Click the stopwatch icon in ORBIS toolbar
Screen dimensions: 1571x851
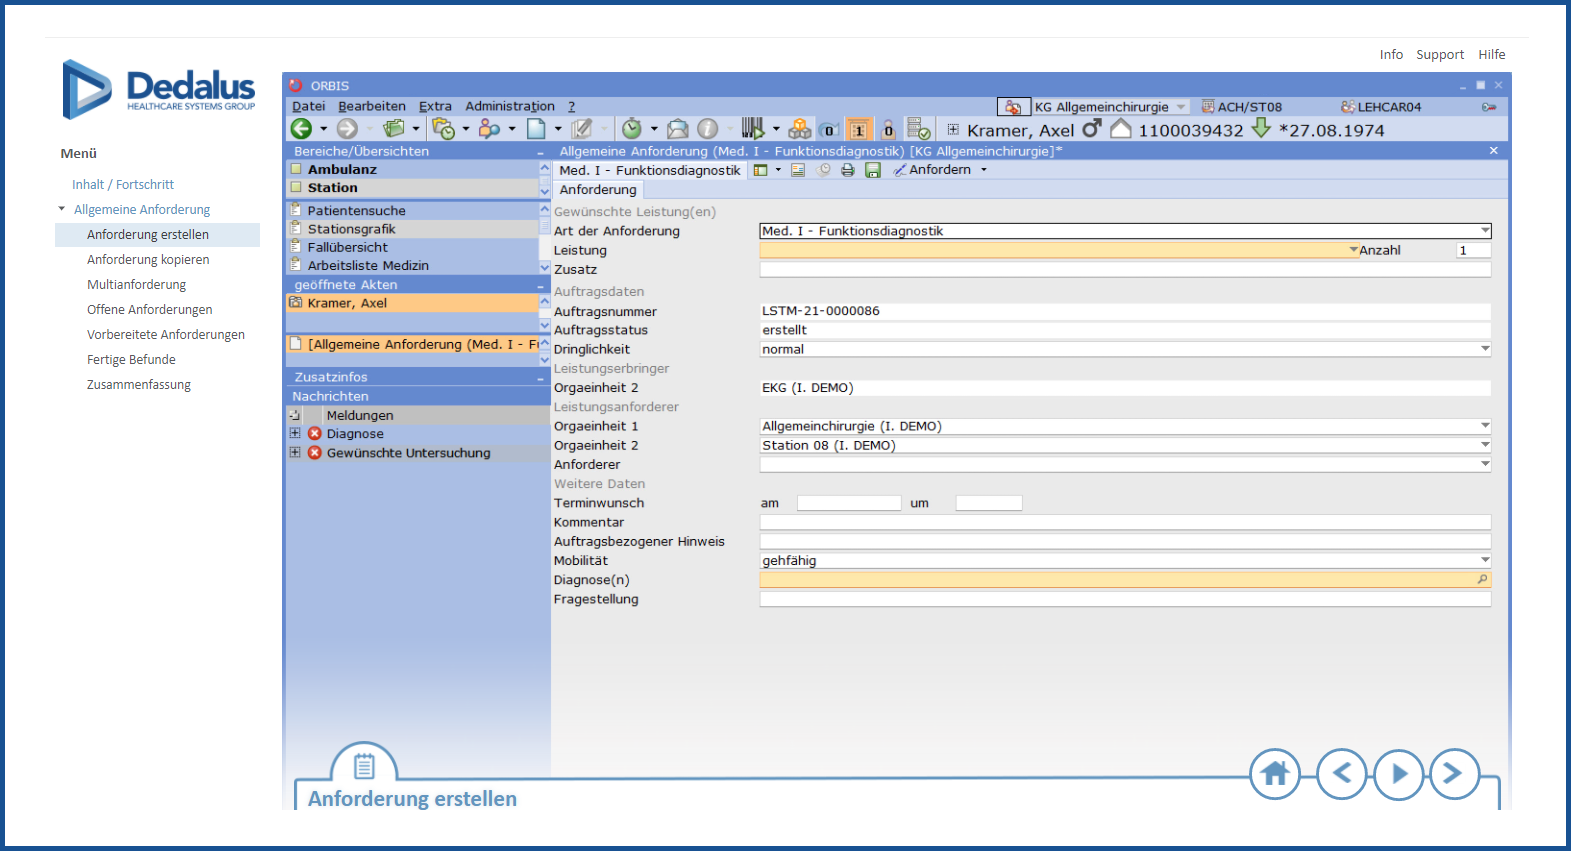coord(631,129)
